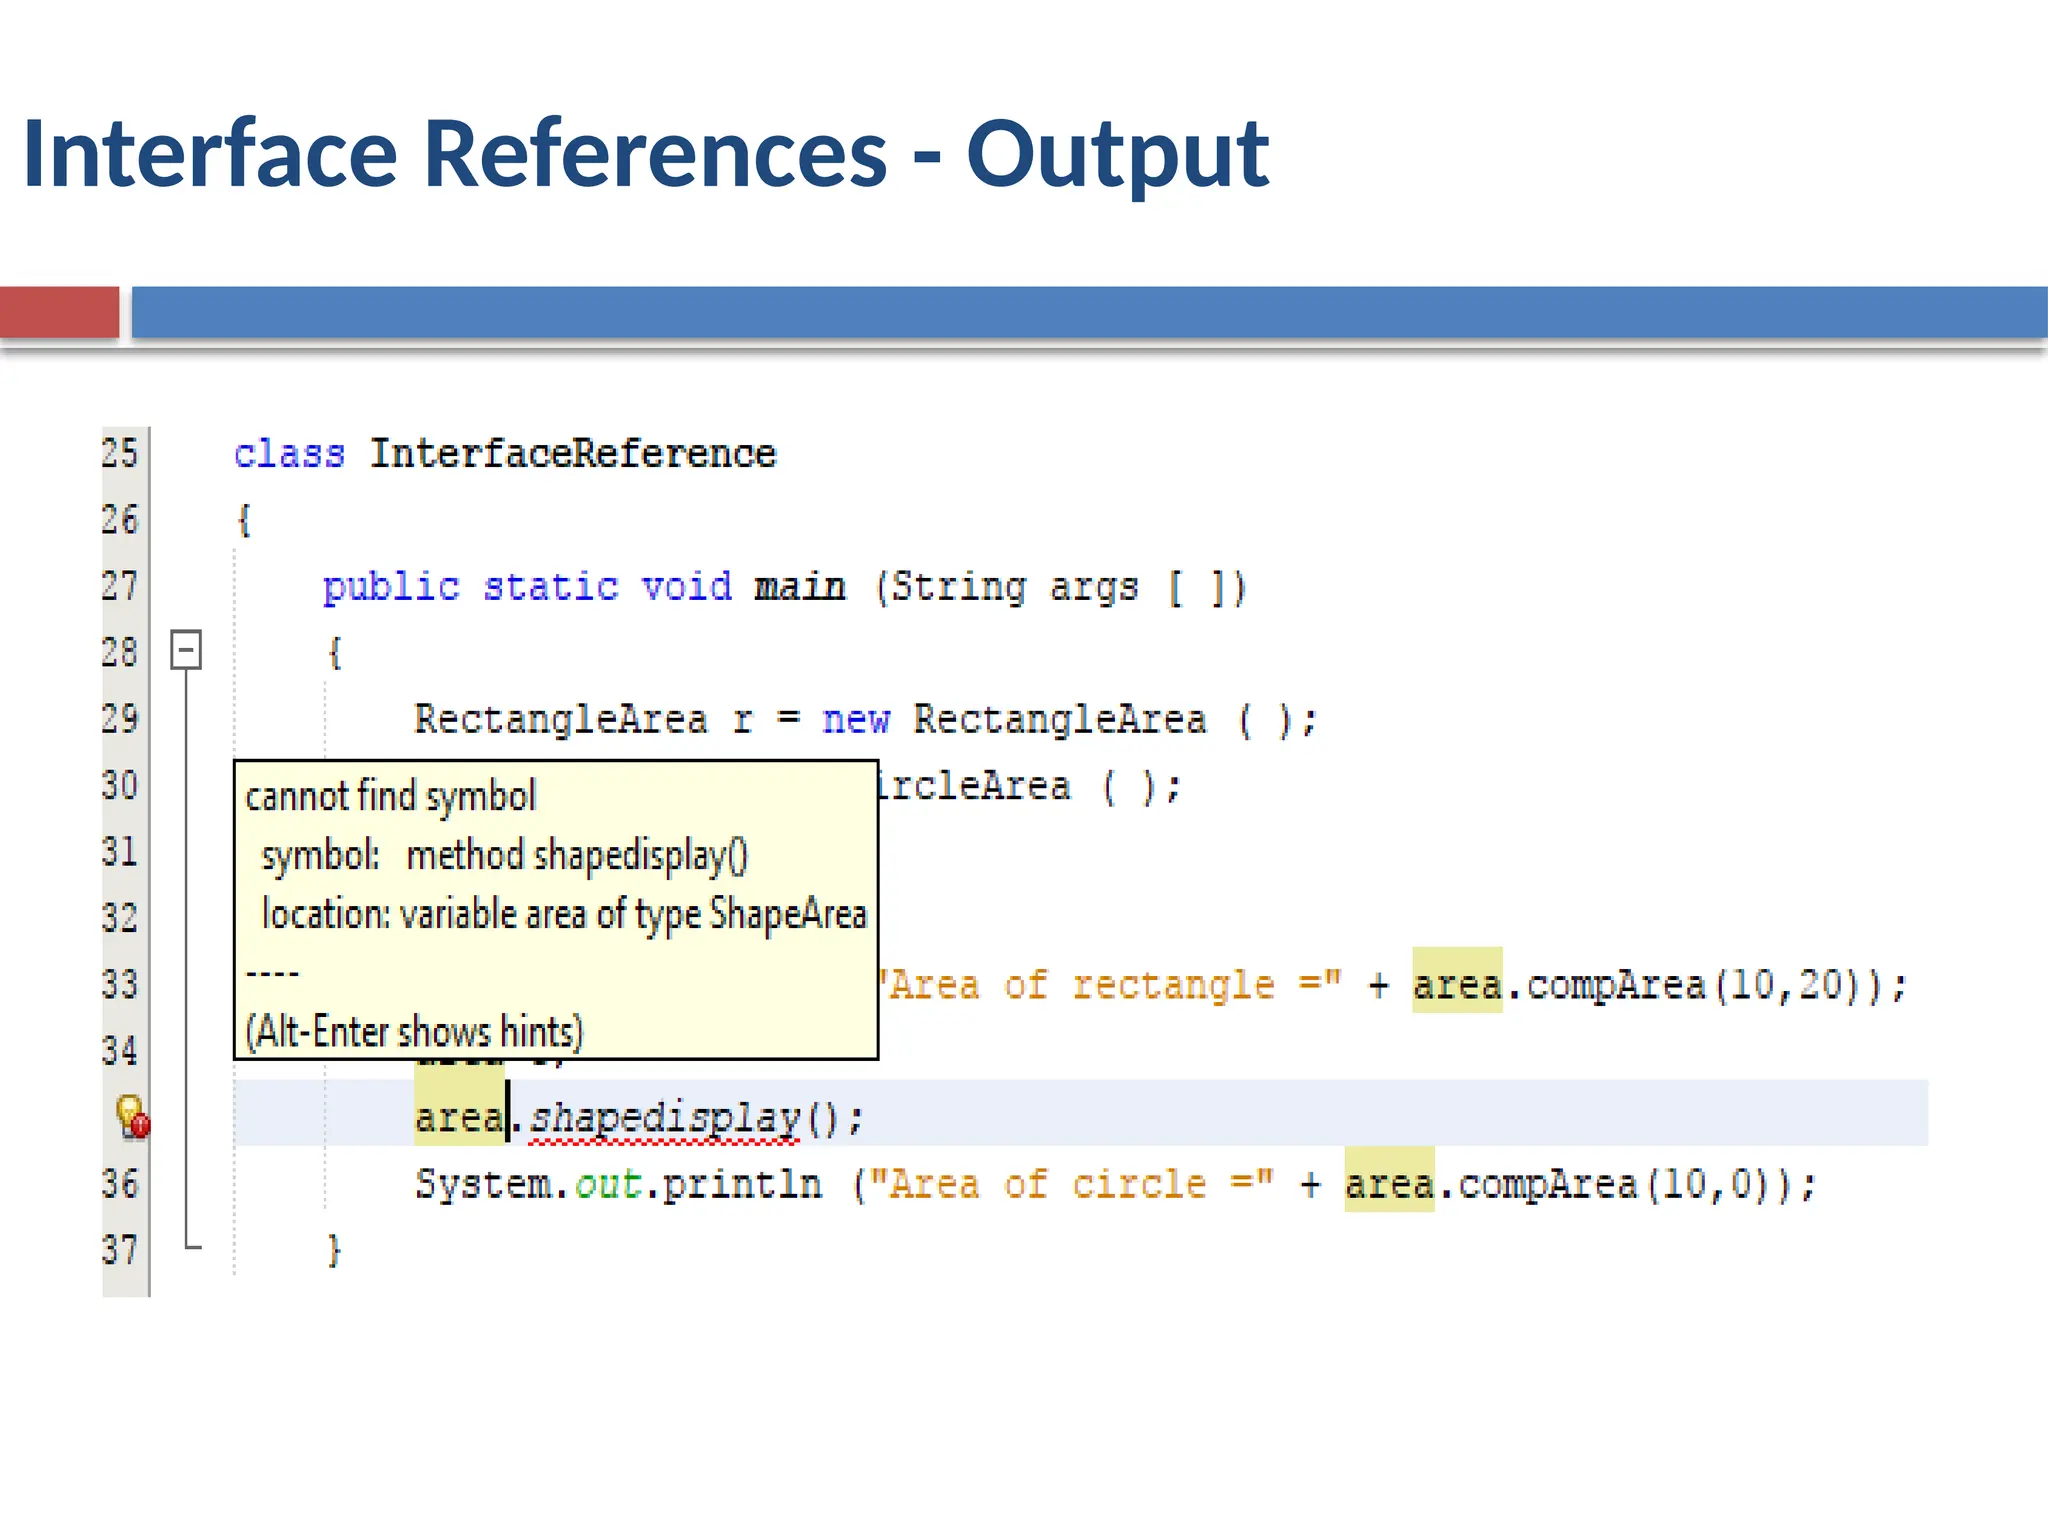
Task: Click the 'out' field on line 36
Action: 608,1185
